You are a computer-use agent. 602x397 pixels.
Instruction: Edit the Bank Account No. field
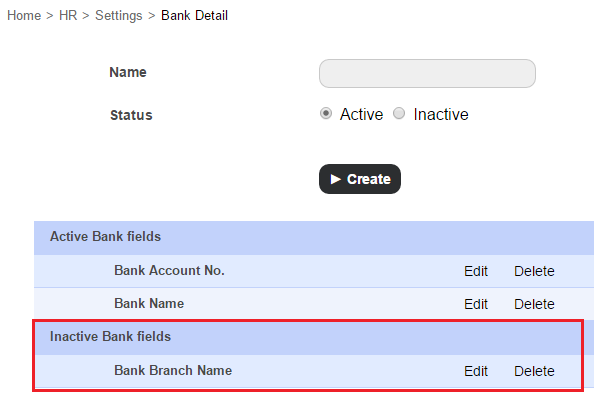click(476, 271)
